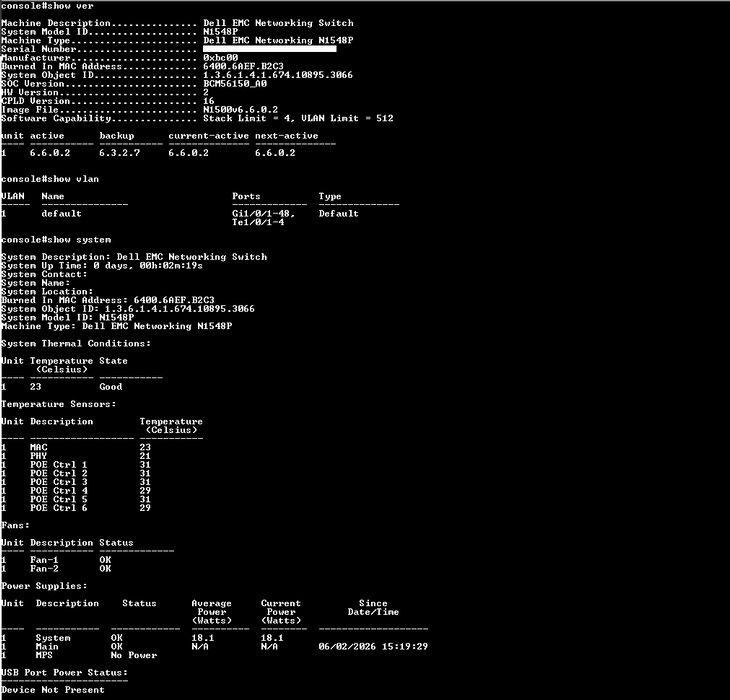Click the 'console#show system' command line

(x=56, y=240)
